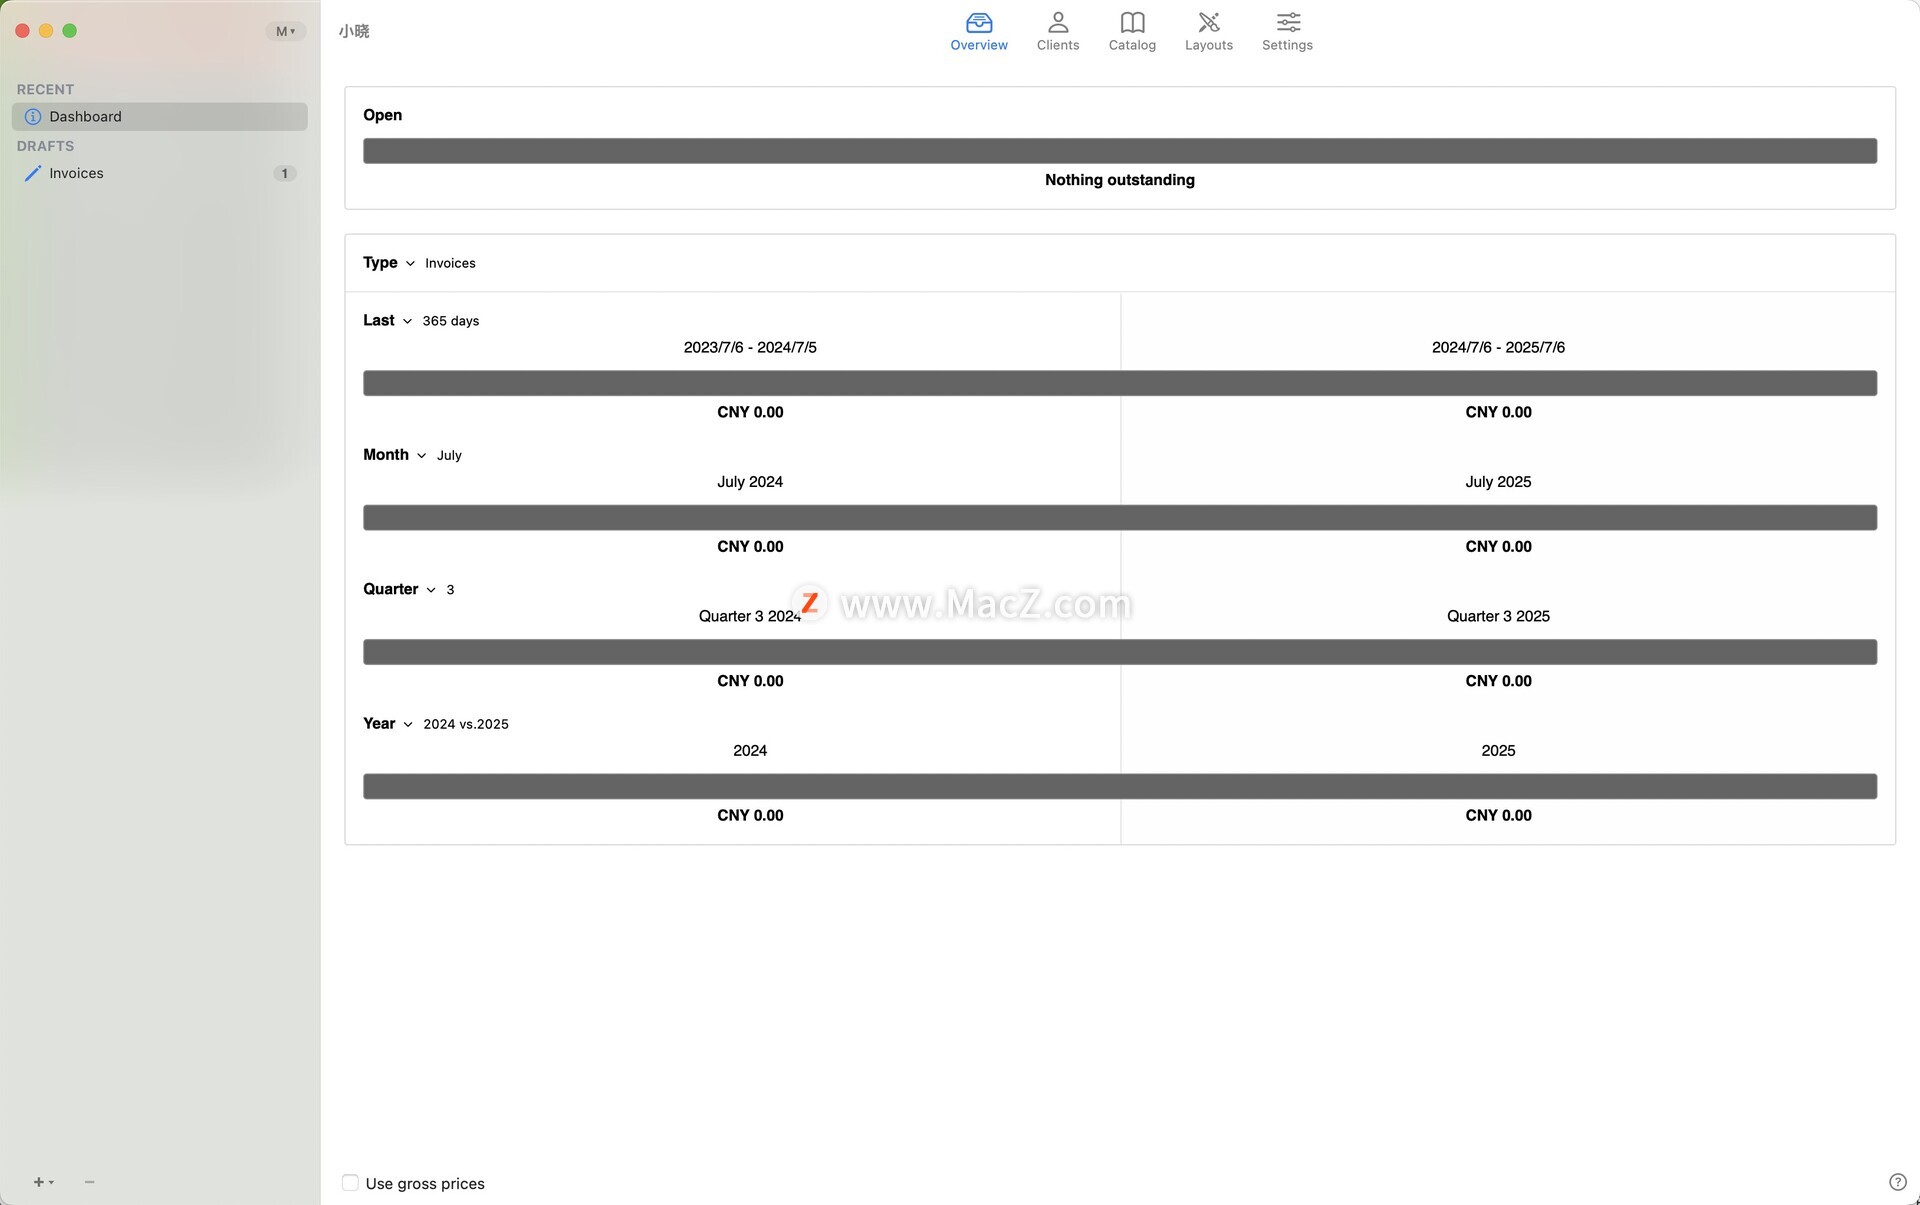Screen dimensions: 1920x1205
Task: Click the Open outstanding progress bar
Action: pos(1120,151)
